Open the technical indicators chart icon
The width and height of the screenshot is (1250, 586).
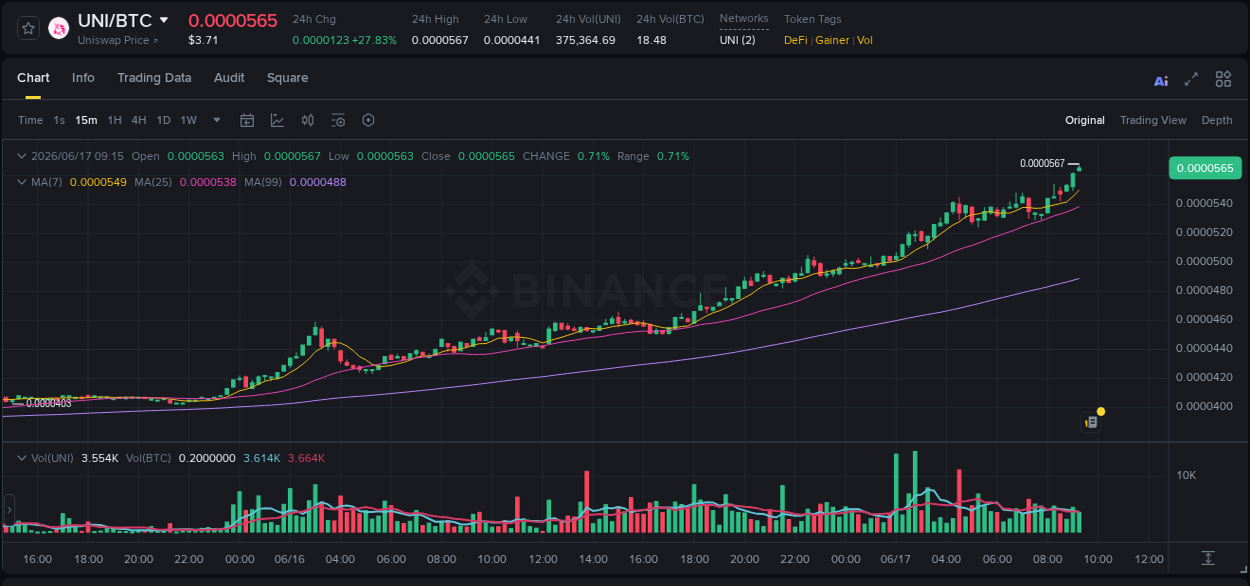[277, 120]
